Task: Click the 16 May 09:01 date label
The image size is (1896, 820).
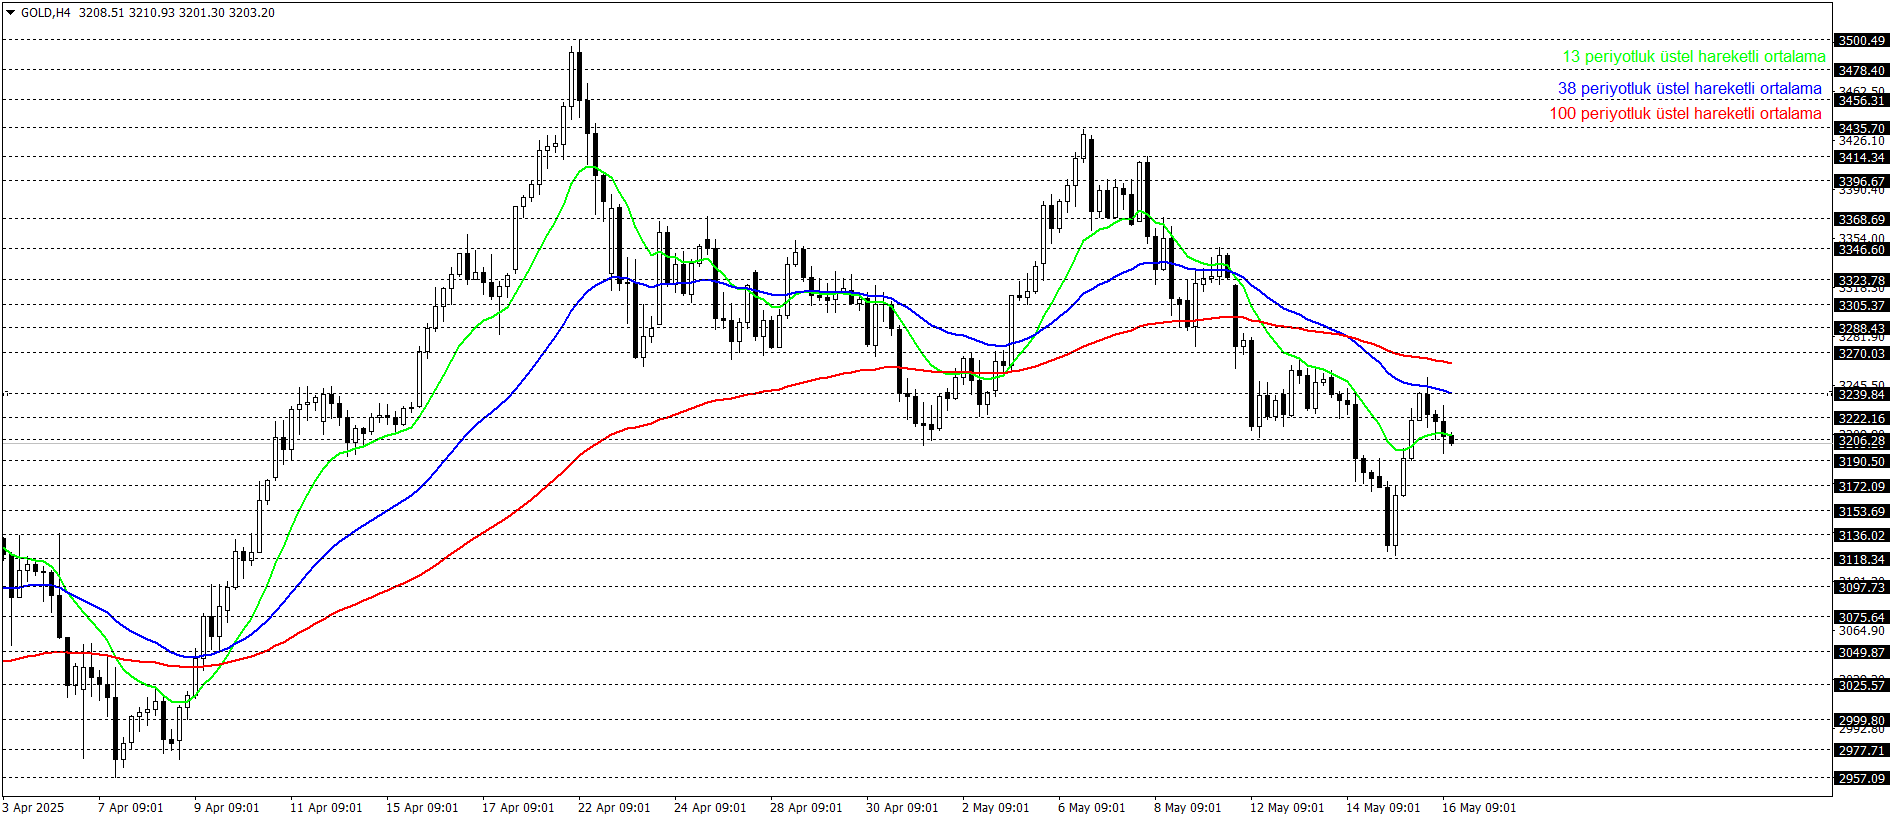Action: 1479,808
